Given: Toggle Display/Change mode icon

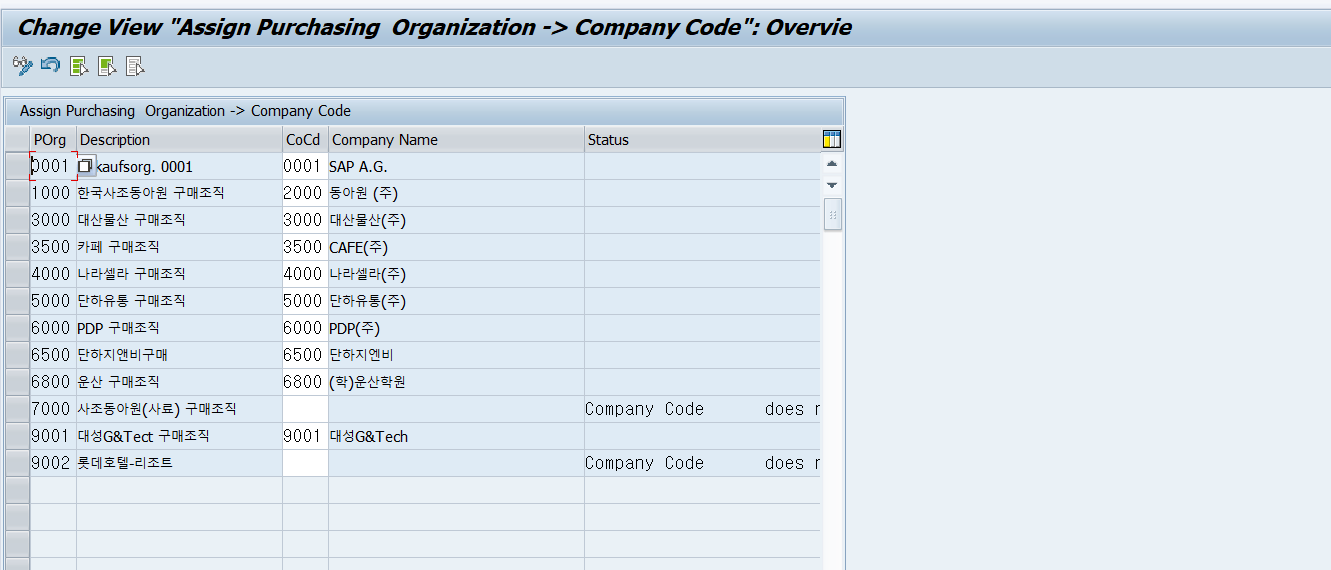Looking at the screenshot, I should (22, 66).
